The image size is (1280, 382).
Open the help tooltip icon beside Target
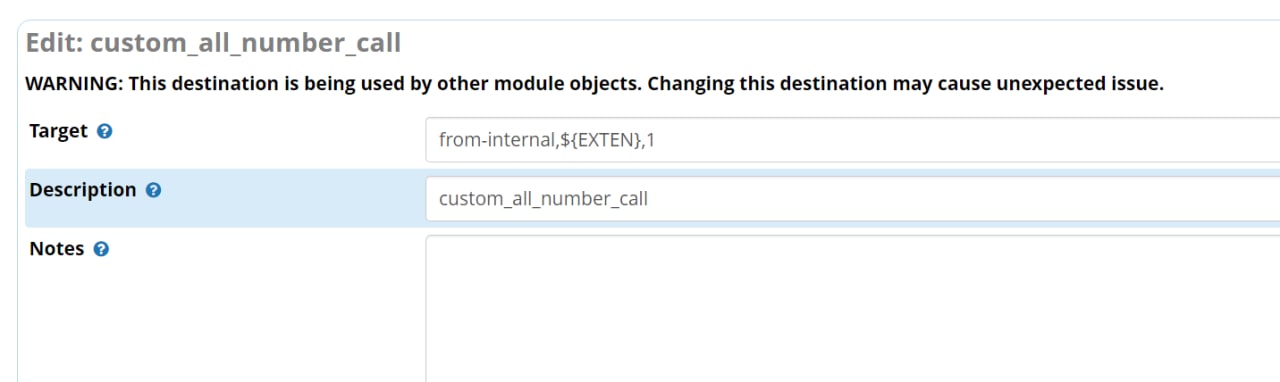[104, 131]
